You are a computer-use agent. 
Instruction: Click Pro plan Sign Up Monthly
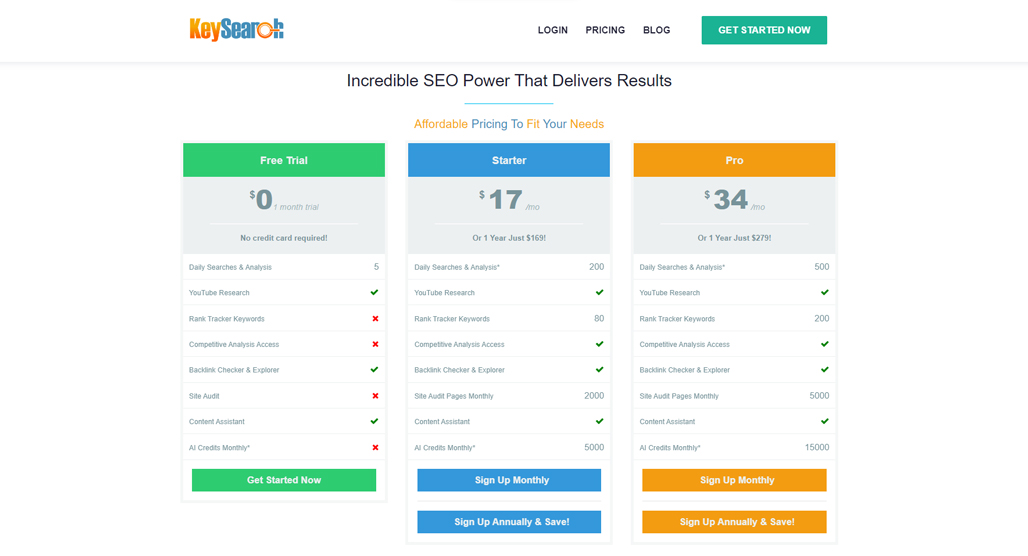tap(734, 480)
